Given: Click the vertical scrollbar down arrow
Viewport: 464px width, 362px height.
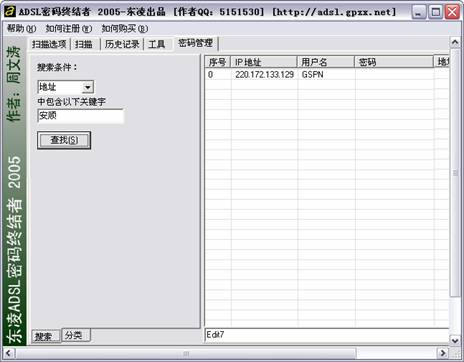Looking at the screenshot, I should pyautogui.click(x=455, y=340).
